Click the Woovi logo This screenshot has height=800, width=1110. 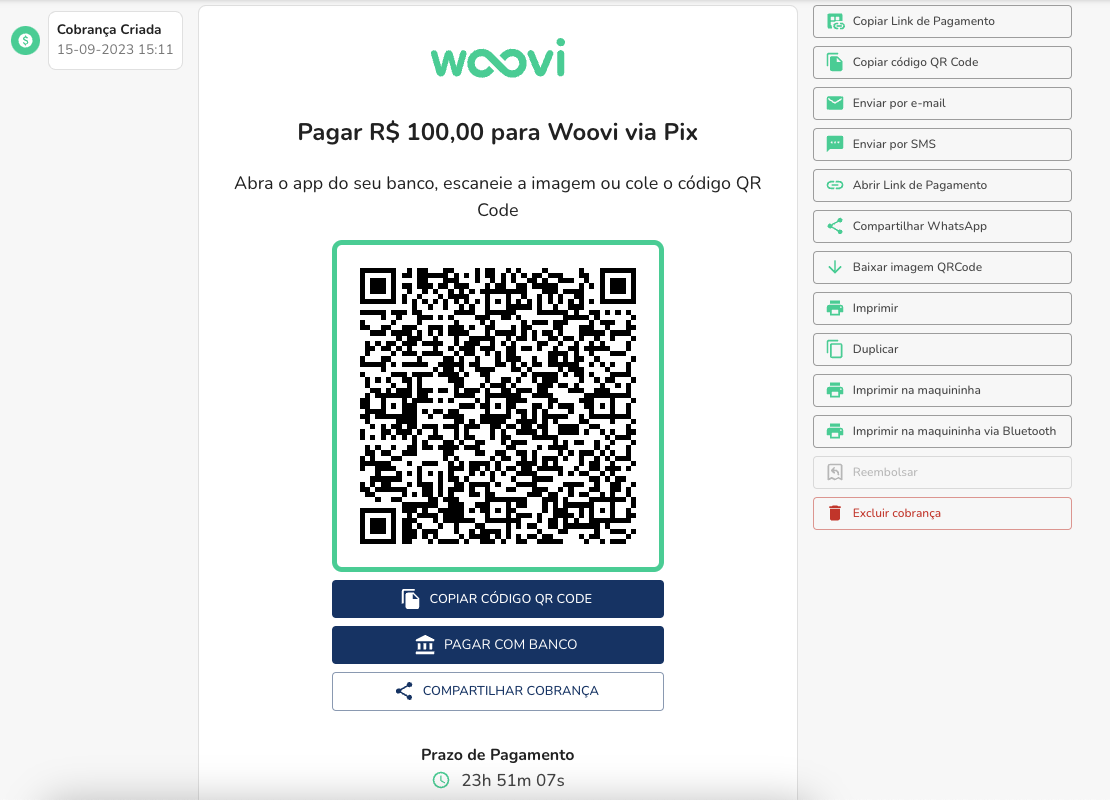coord(498,58)
